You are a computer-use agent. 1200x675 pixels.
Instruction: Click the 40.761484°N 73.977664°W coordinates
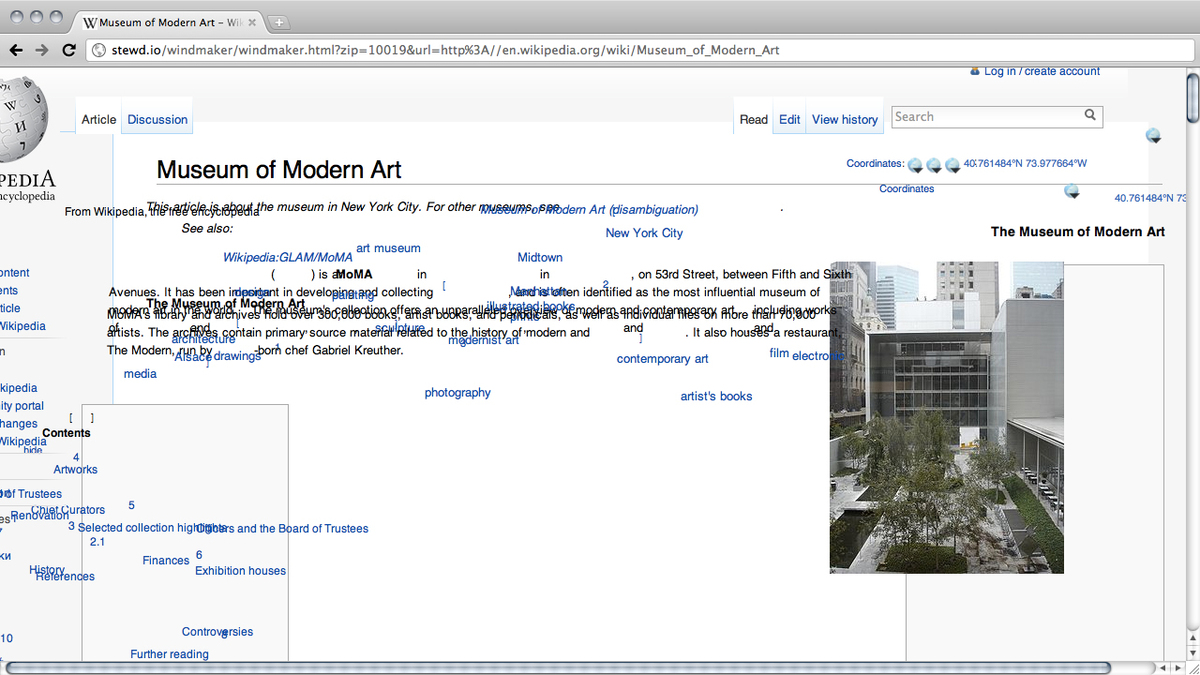point(1025,164)
